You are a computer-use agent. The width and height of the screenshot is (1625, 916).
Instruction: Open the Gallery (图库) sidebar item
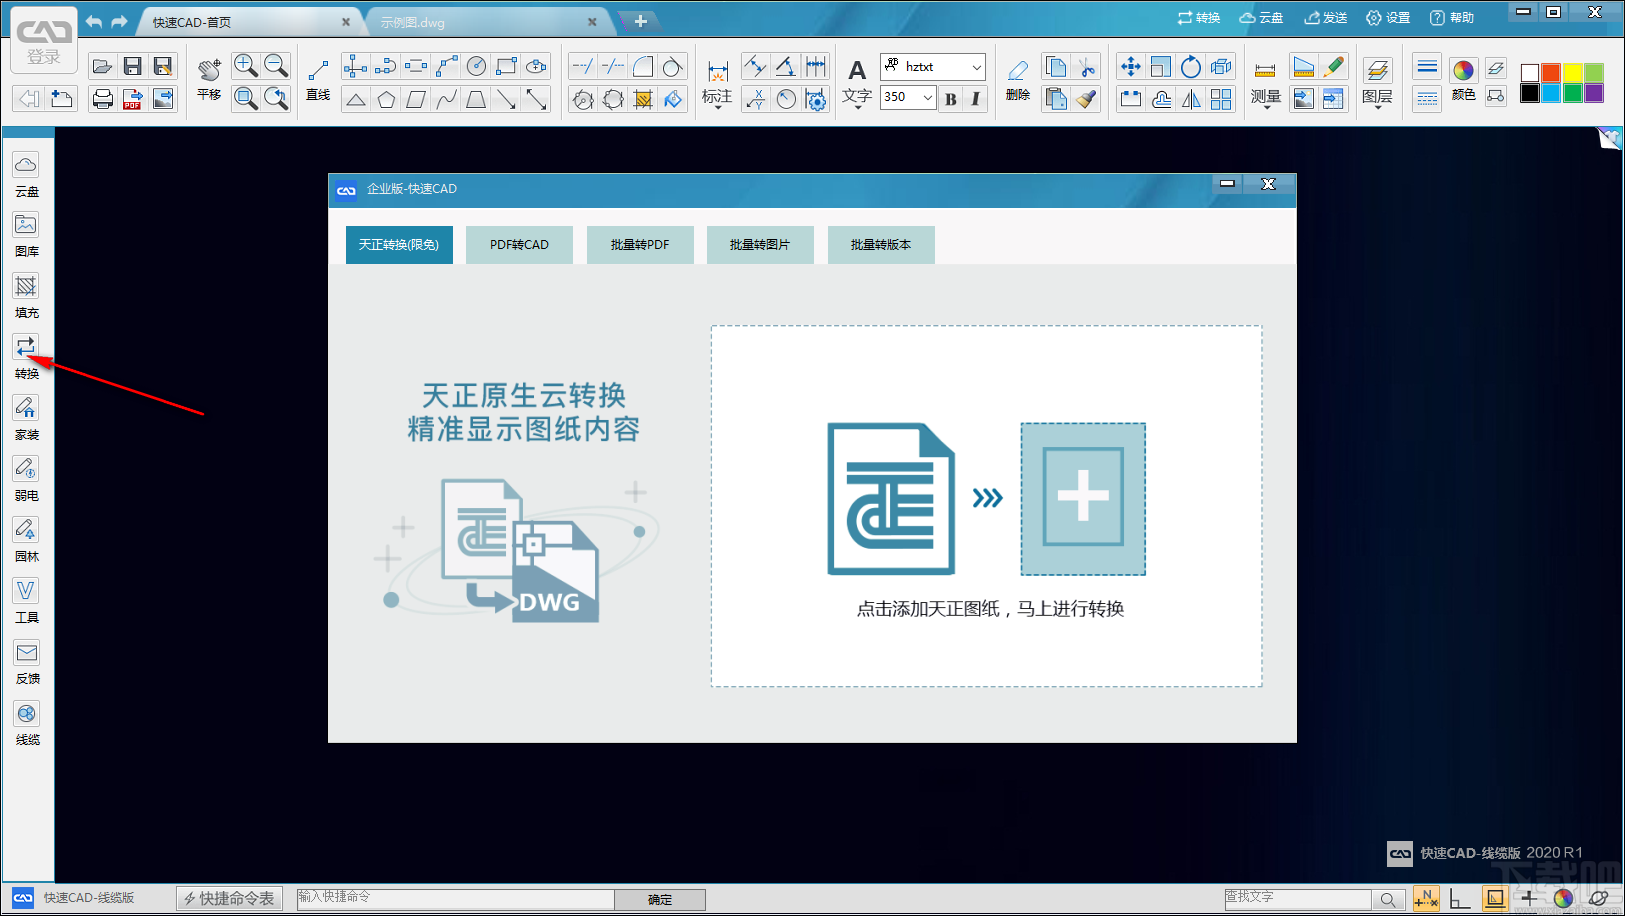(x=26, y=235)
